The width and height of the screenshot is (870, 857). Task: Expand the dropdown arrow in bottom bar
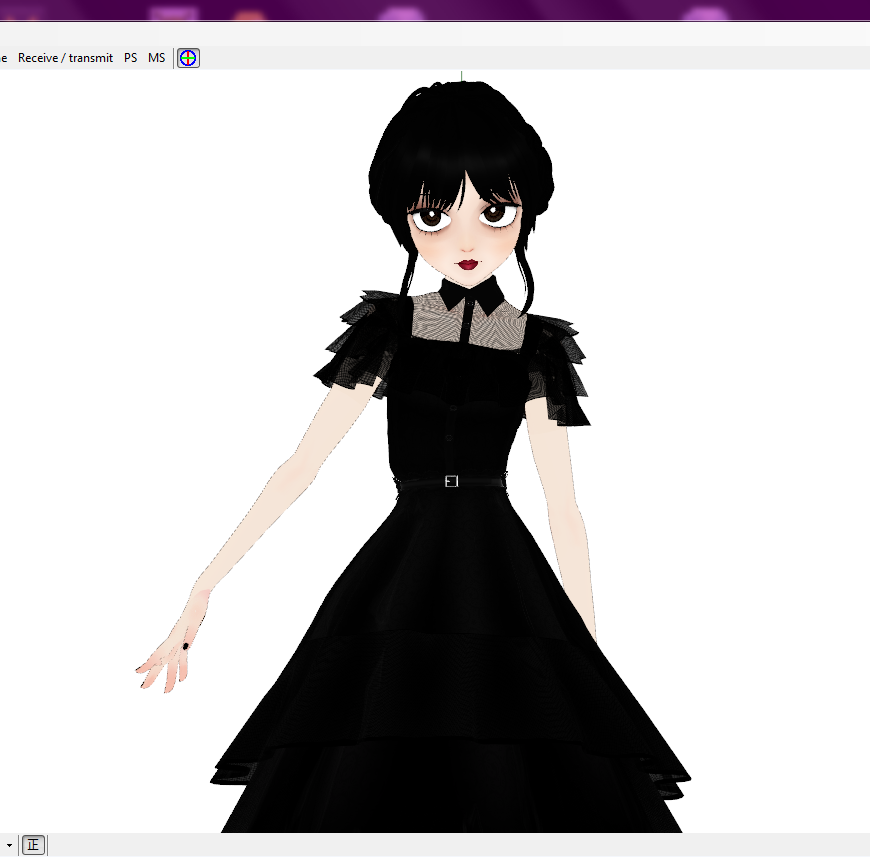(9, 845)
